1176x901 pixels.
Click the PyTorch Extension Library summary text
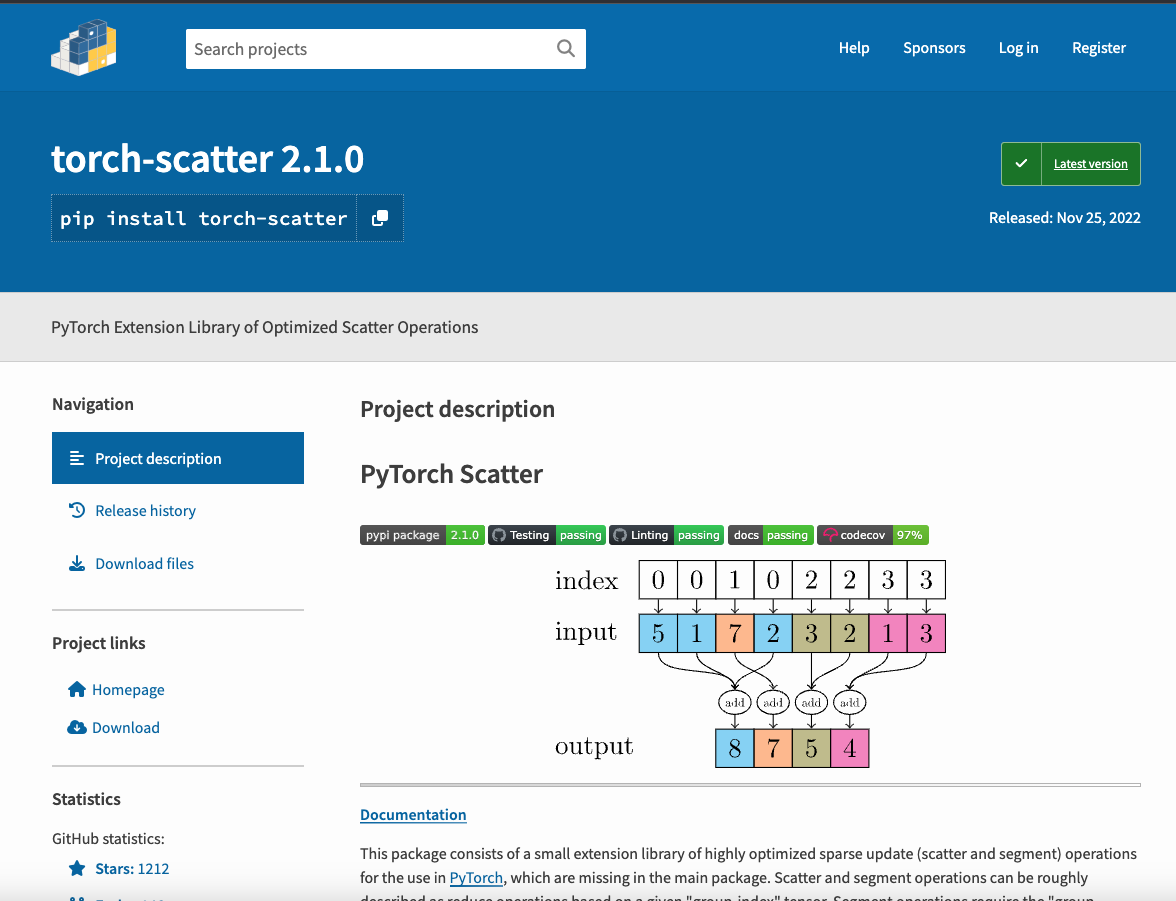coord(265,327)
